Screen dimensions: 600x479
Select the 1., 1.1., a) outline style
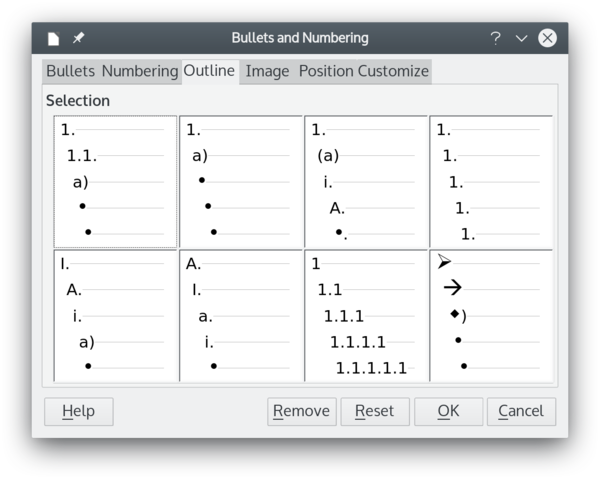[x=115, y=182]
